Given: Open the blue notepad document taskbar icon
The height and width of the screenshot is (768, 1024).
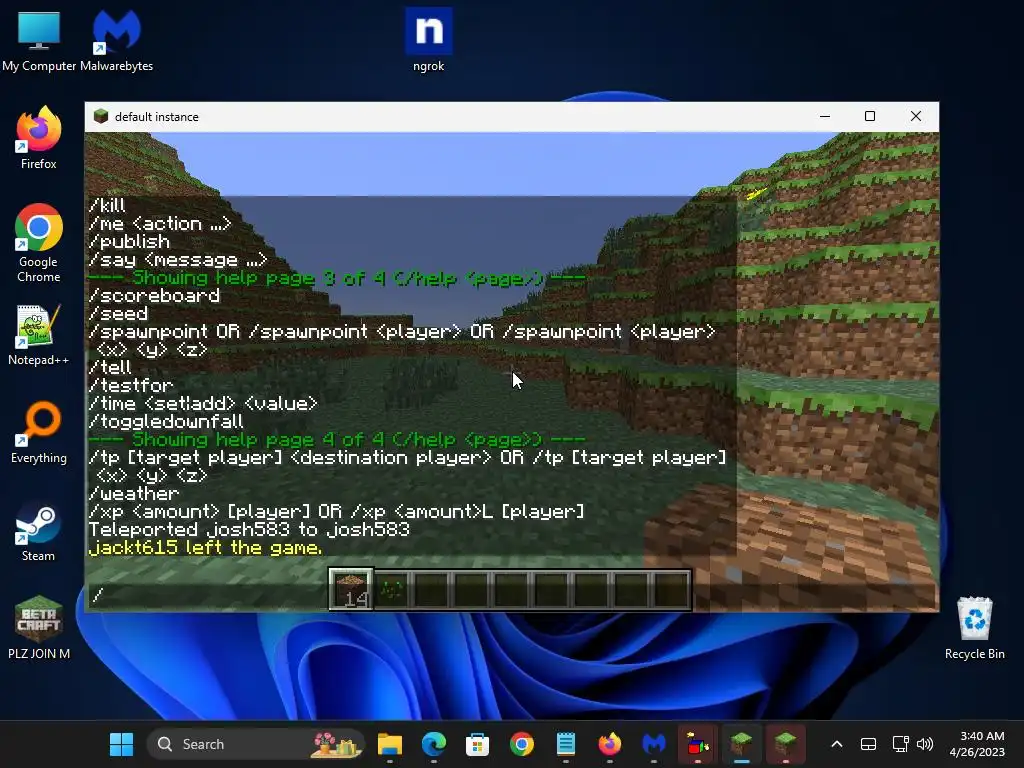Looking at the screenshot, I should (566, 744).
